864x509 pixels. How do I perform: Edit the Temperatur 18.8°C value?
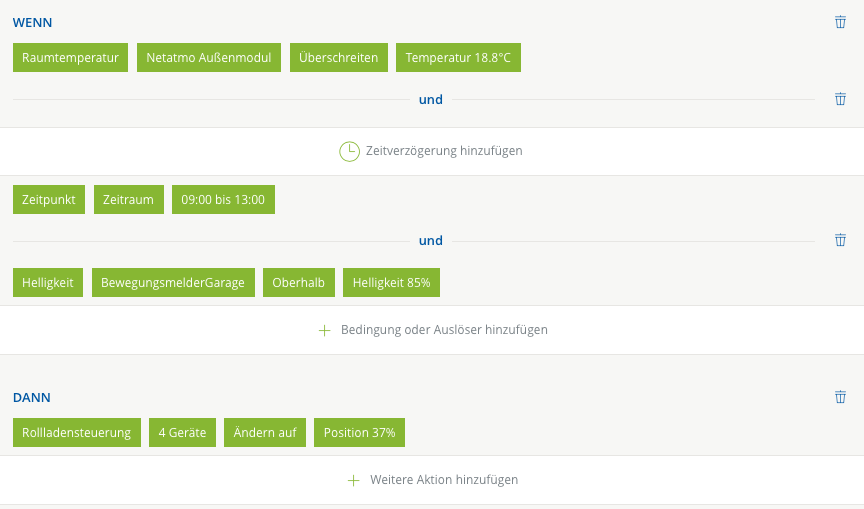[458, 58]
